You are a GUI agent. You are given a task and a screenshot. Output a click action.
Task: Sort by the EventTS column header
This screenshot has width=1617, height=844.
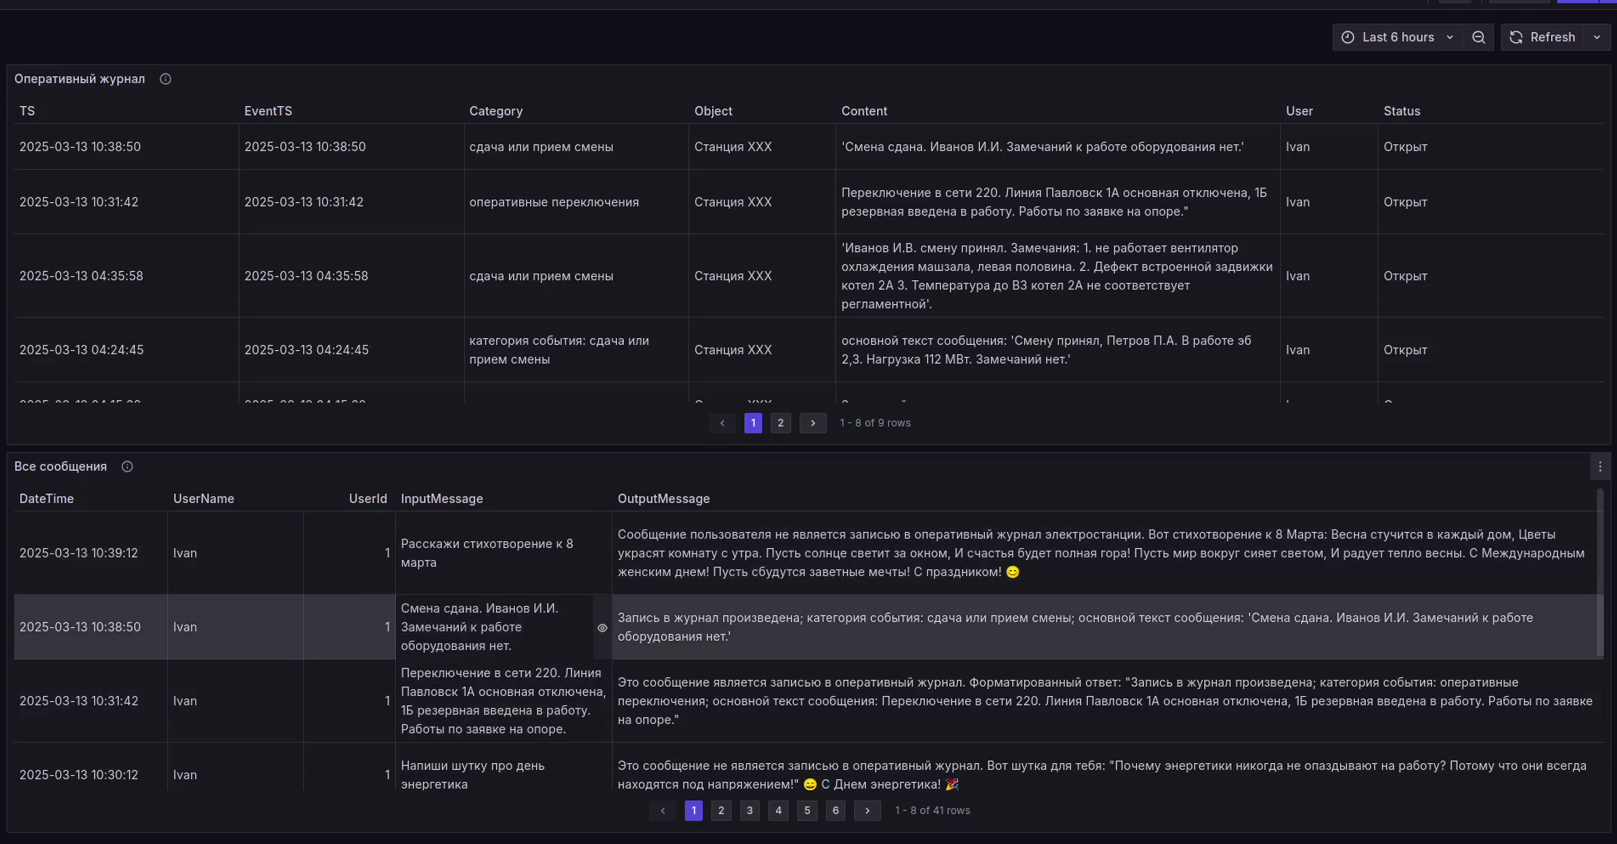point(268,111)
